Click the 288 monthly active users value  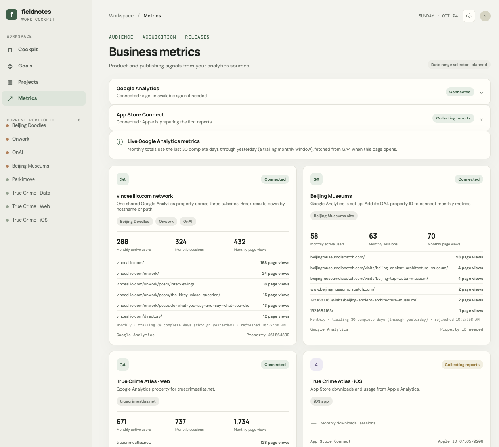tap(123, 241)
